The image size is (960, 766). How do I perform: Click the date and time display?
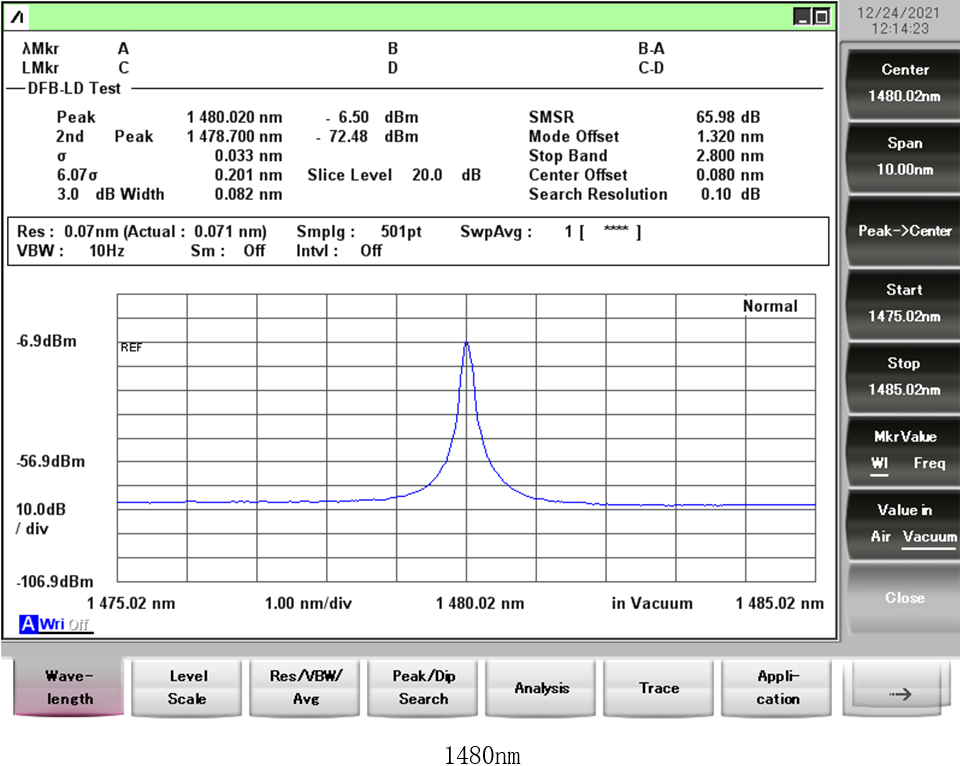(x=898, y=20)
